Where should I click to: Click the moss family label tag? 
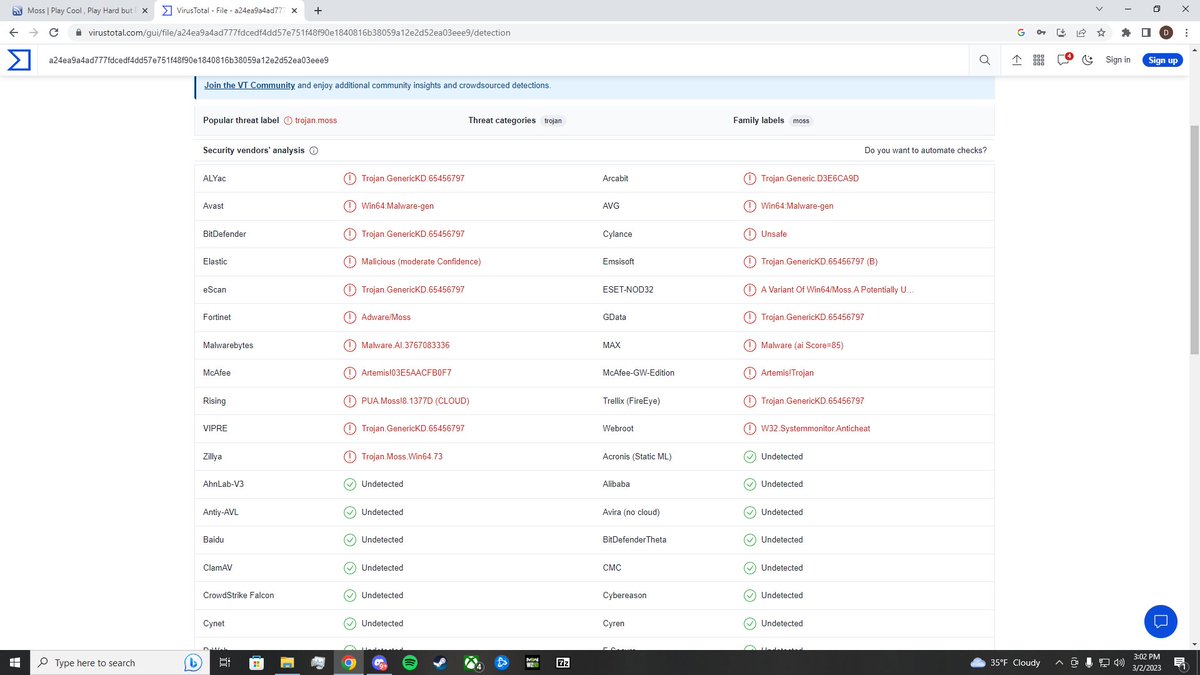click(801, 120)
